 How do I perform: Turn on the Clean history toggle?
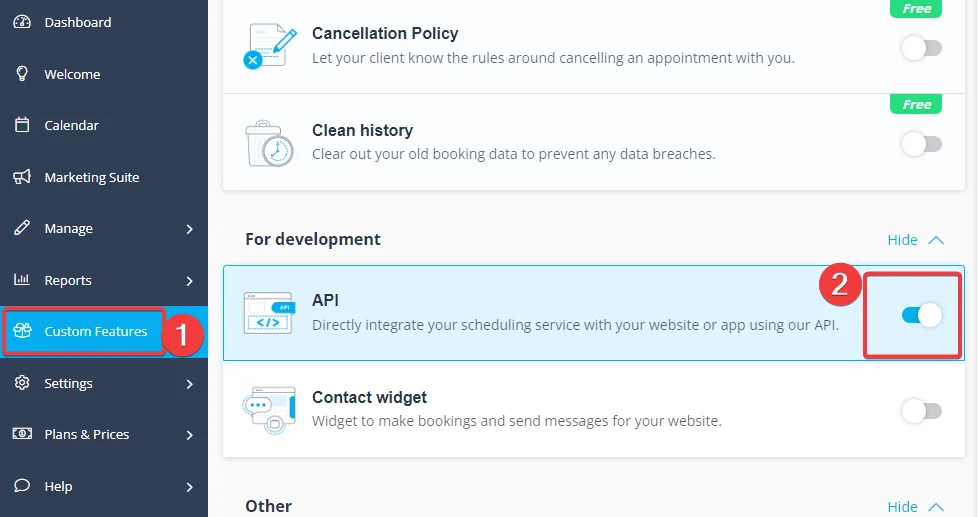[921, 144]
